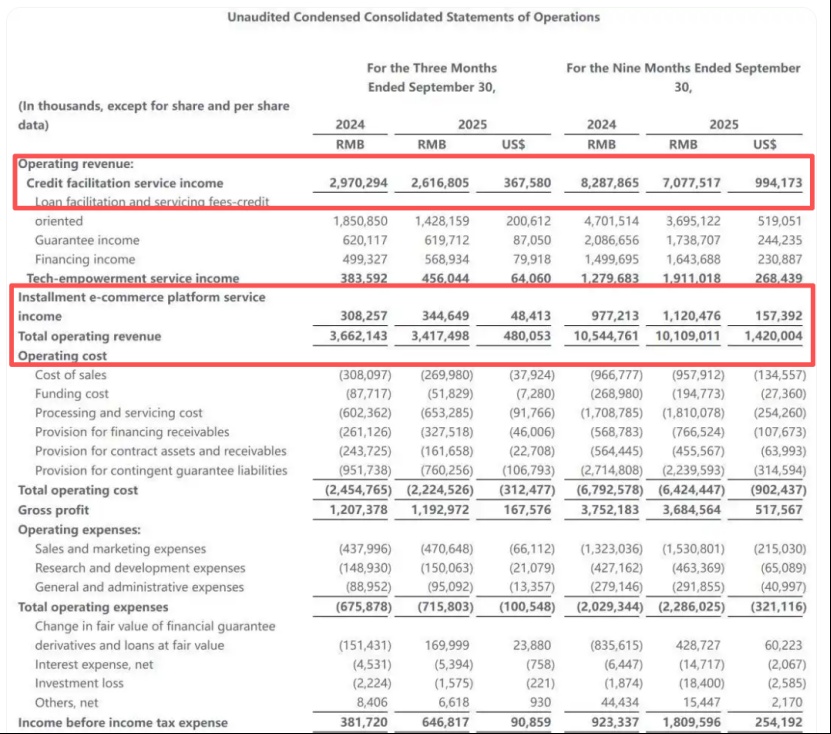The width and height of the screenshot is (831, 734).
Task: Click the Processing and servicing cost label
Action: (x=119, y=413)
